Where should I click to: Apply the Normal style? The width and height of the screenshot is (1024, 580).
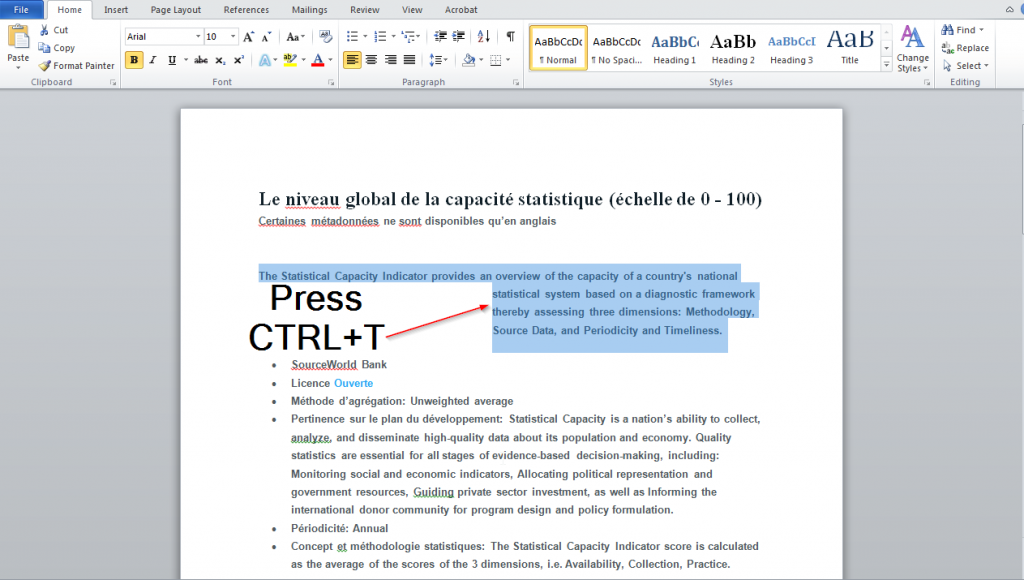point(558,48)
